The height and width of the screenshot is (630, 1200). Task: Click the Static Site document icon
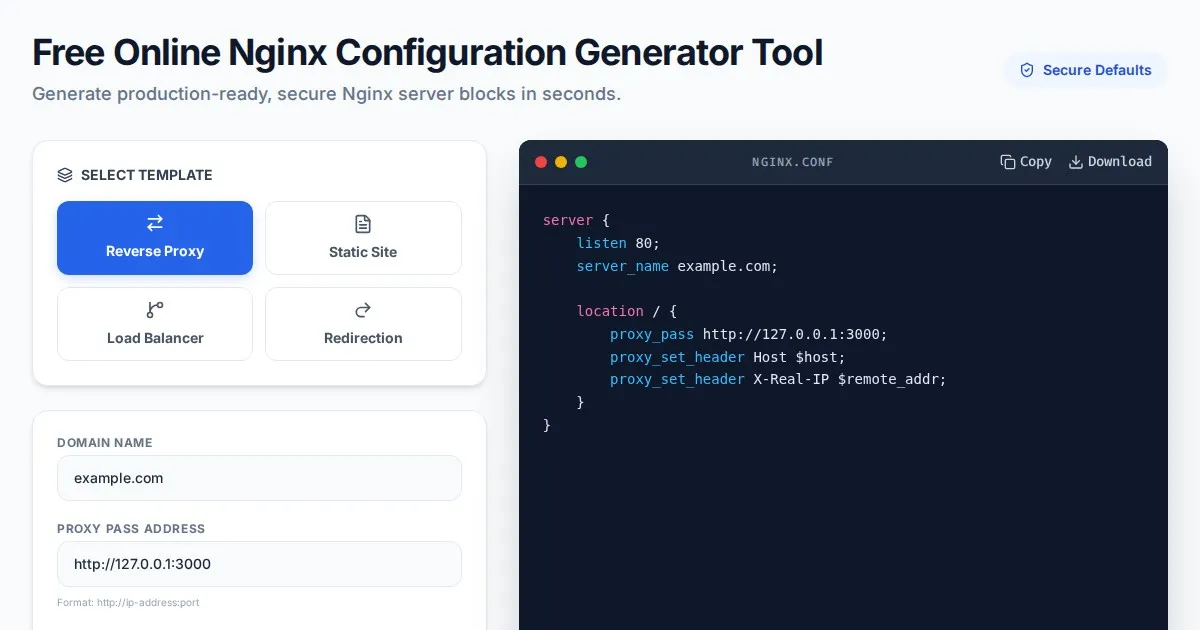(363, 224)
